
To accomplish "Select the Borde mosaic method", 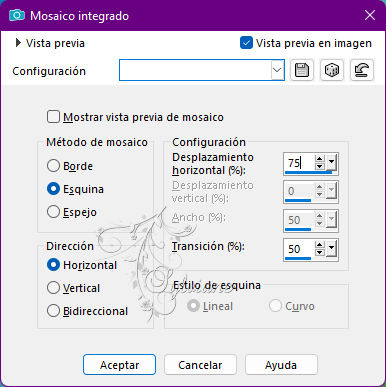I will pyautogui.click(x=53, y=166).
